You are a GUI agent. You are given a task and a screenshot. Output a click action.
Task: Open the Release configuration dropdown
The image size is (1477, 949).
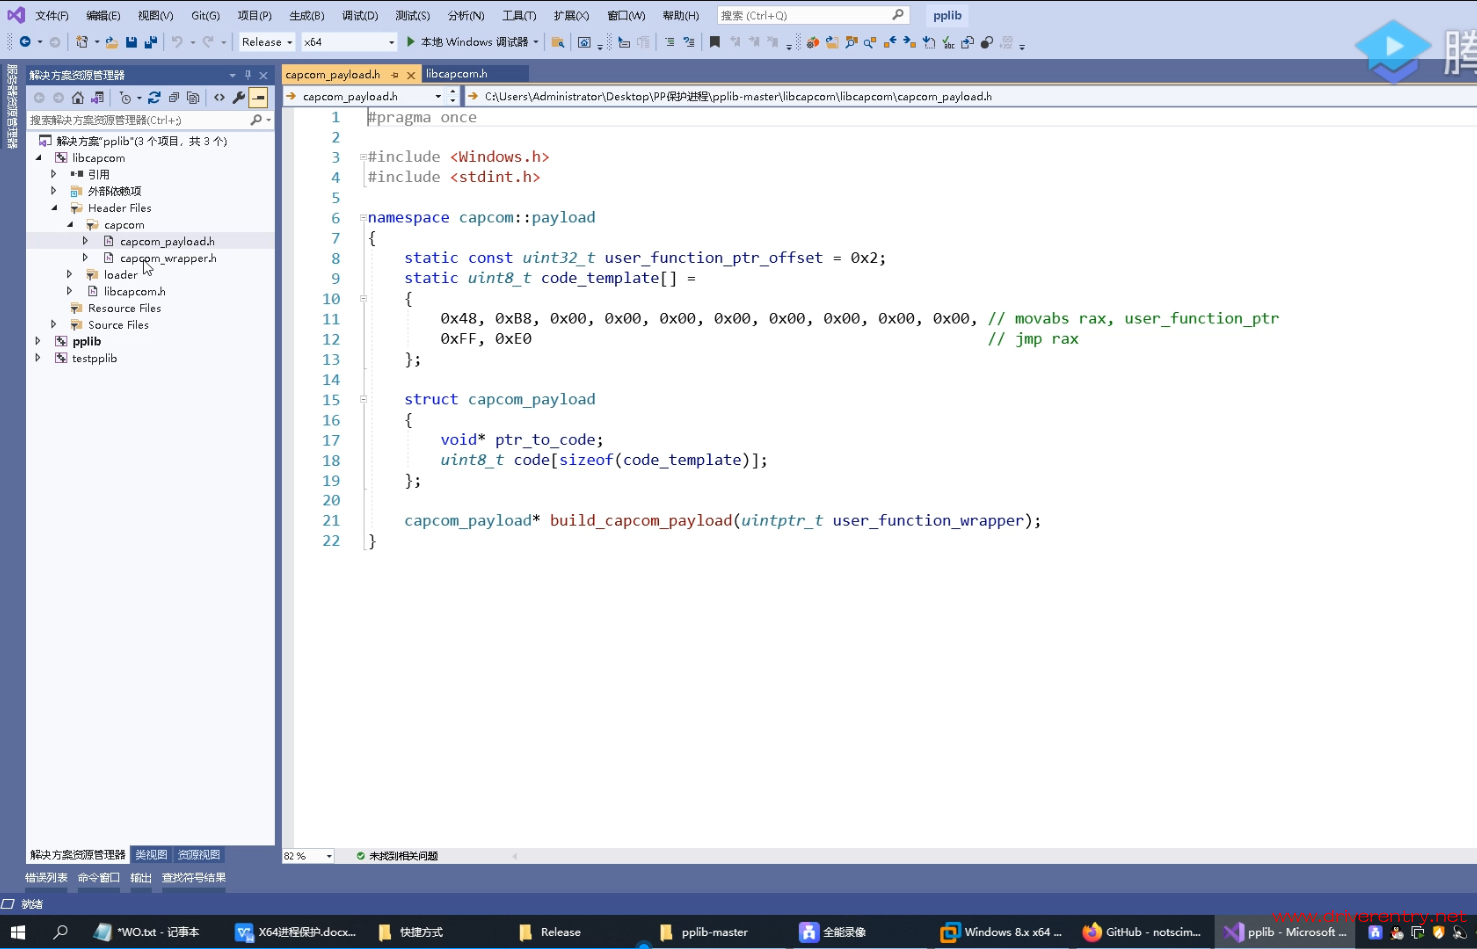click(267, 42)
